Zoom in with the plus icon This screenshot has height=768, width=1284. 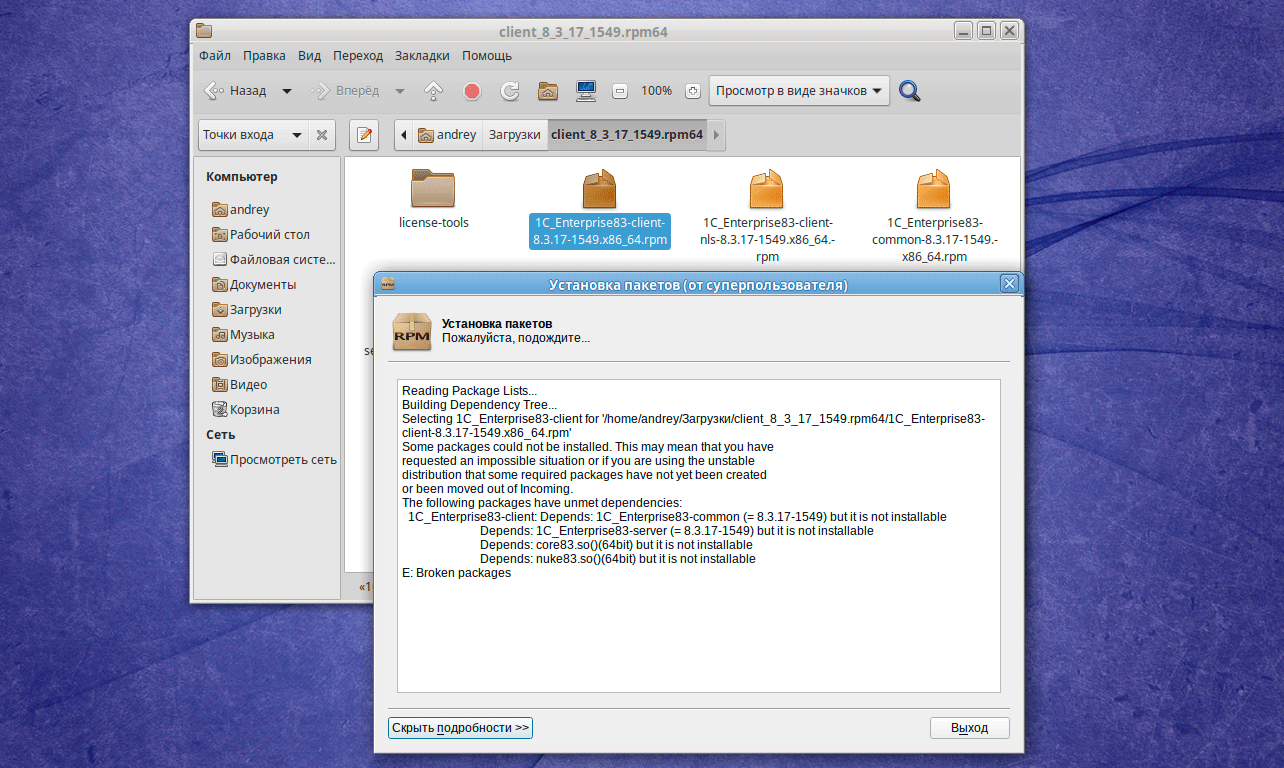pyautogui.click(x=692, y=91)
